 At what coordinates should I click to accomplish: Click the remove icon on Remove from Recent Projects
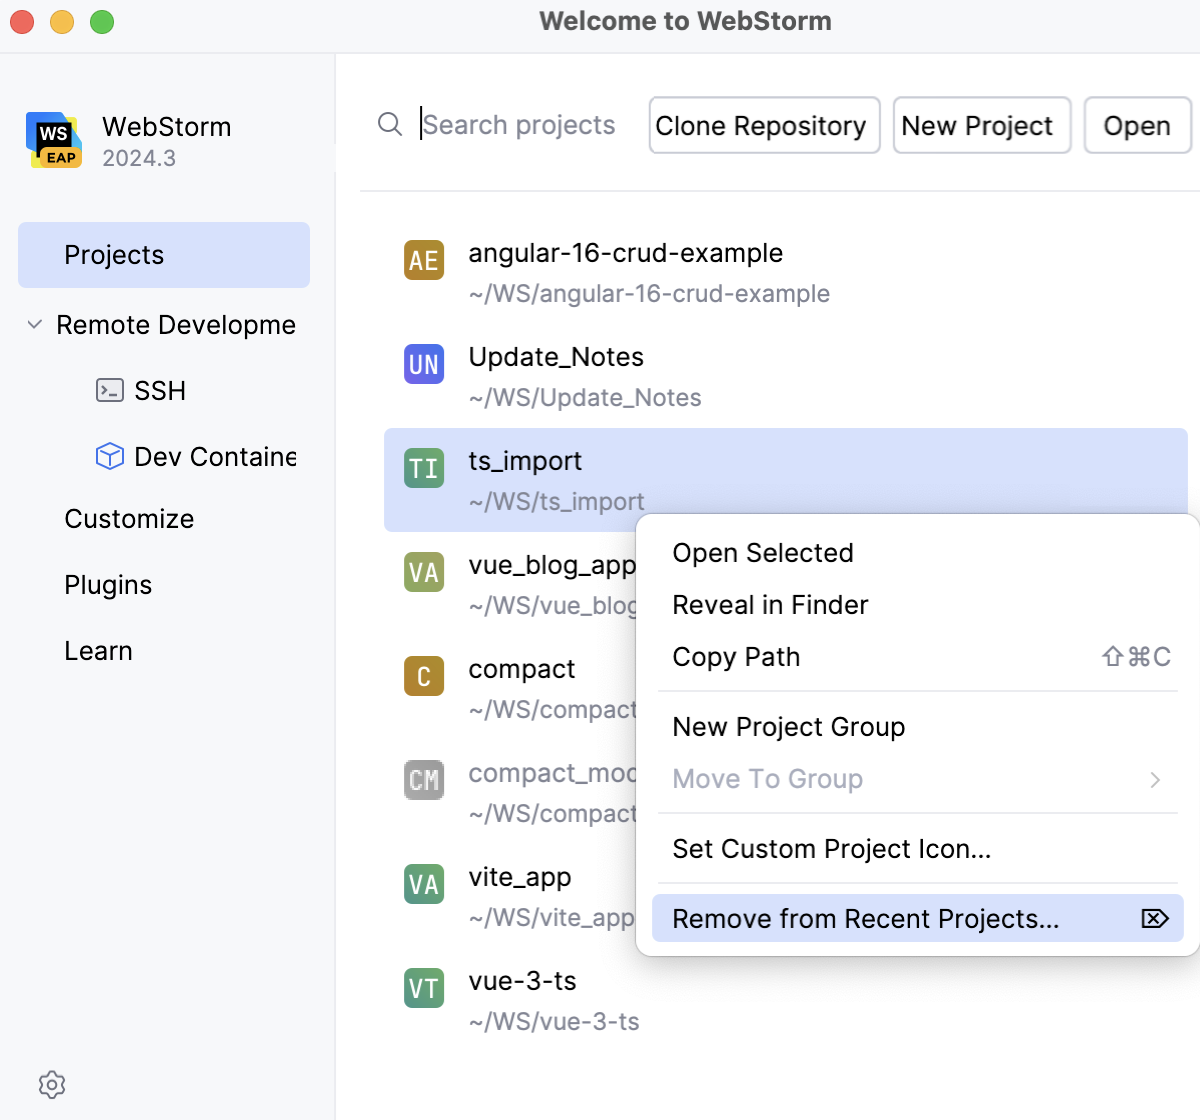pos(1155,918)
